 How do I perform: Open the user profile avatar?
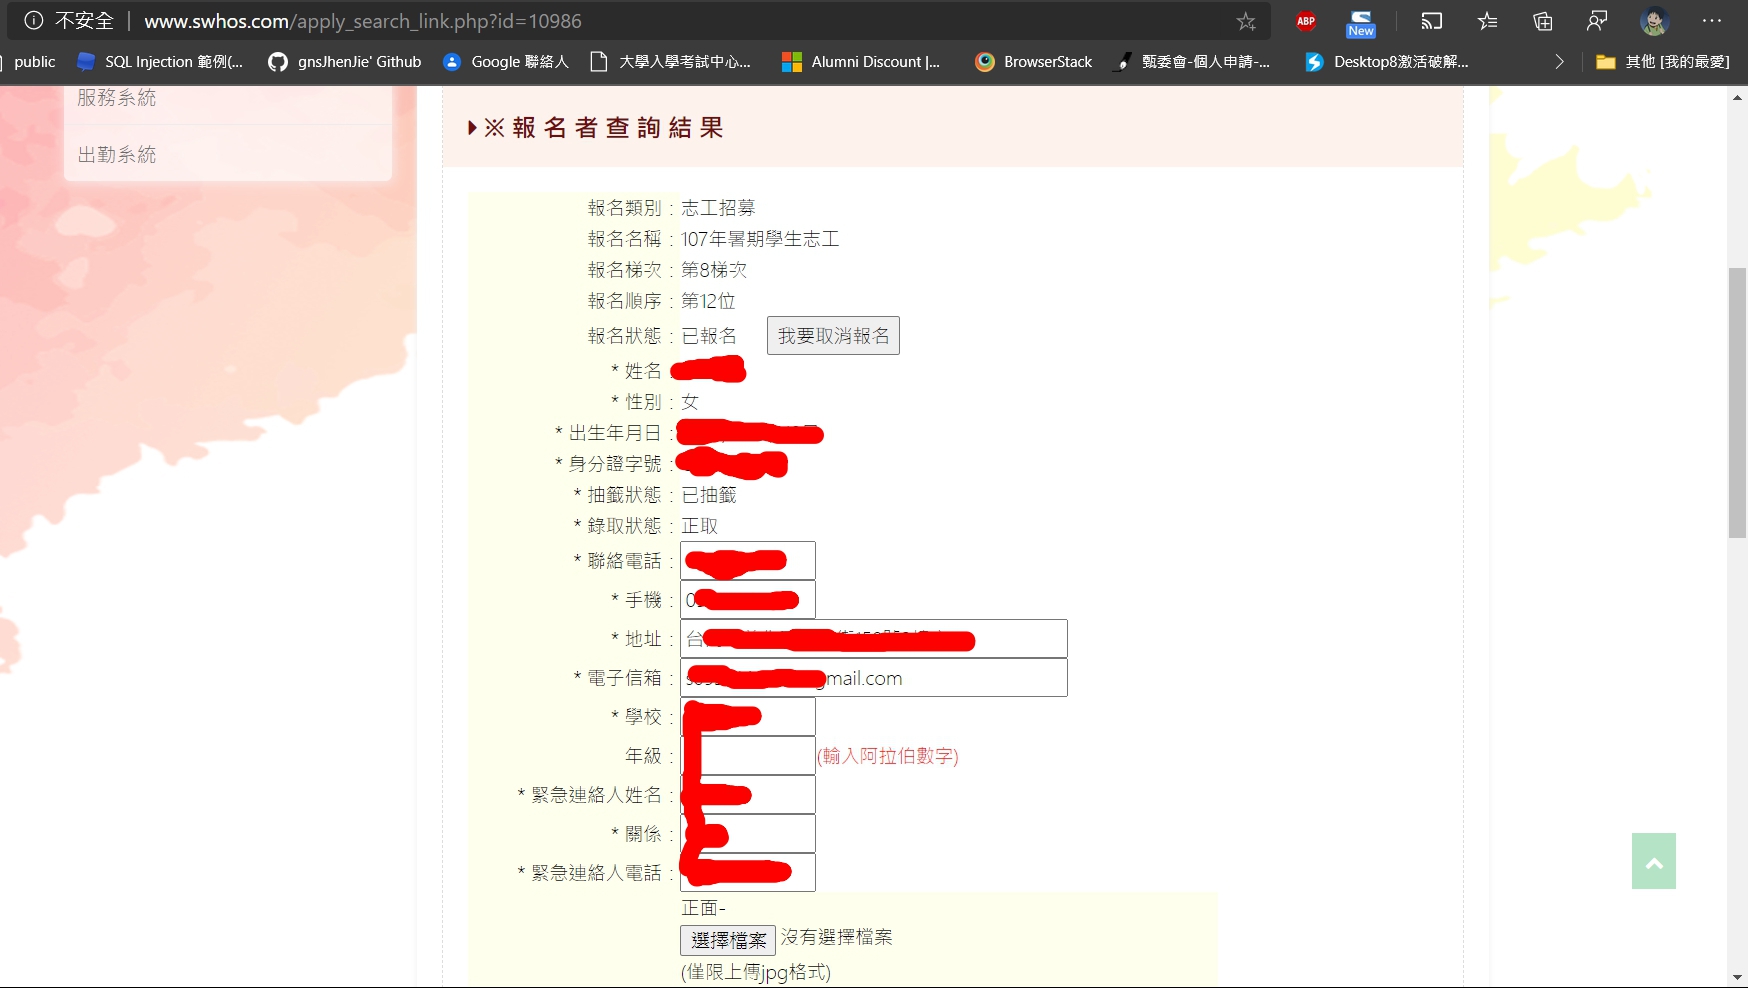point(1654,21)
